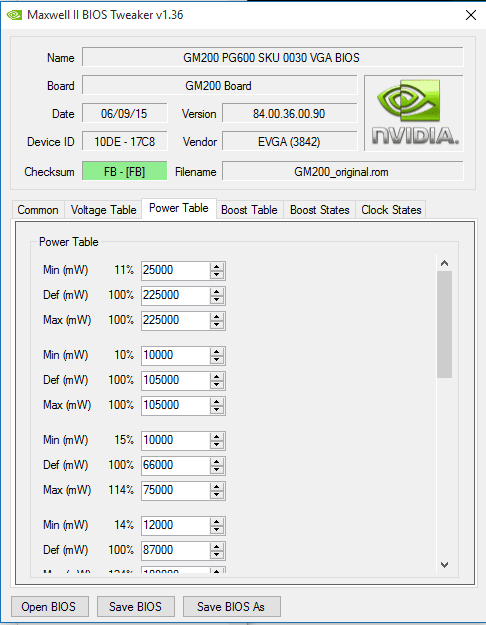
Task: Click the power table scrollbar up arrow
Action: 445,263
